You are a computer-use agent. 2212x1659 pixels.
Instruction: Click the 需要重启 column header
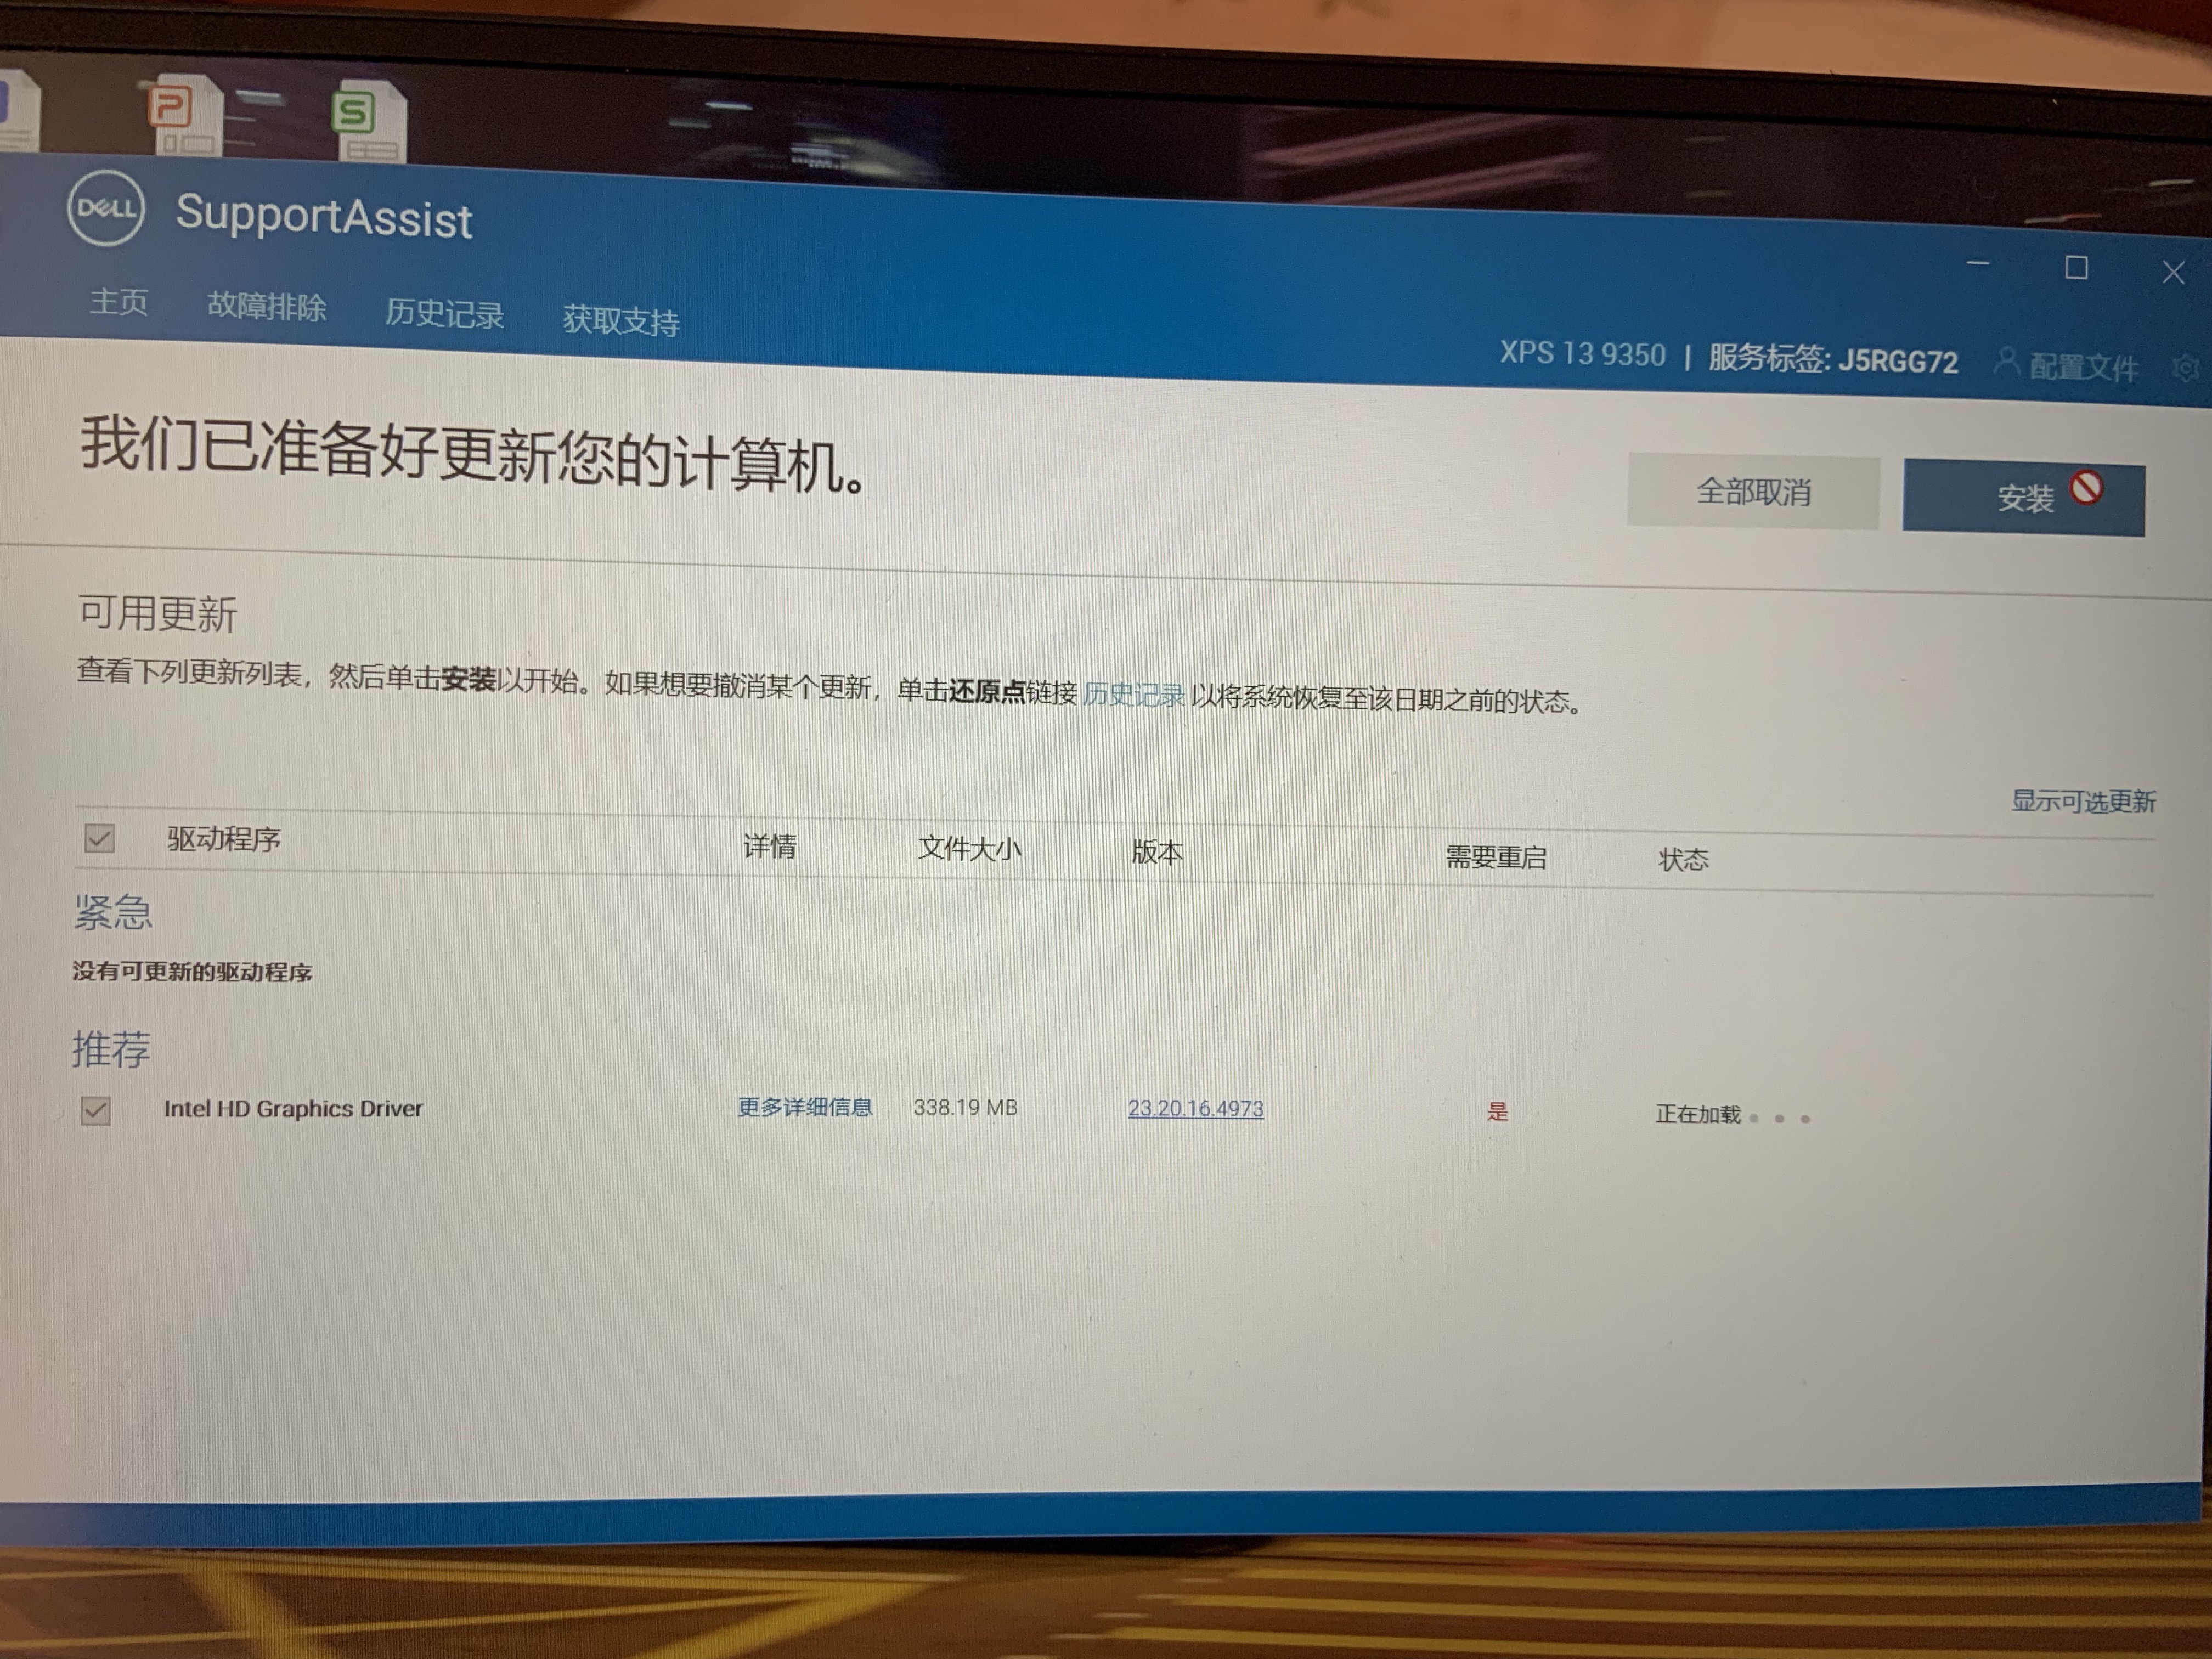coord(1496,857)
